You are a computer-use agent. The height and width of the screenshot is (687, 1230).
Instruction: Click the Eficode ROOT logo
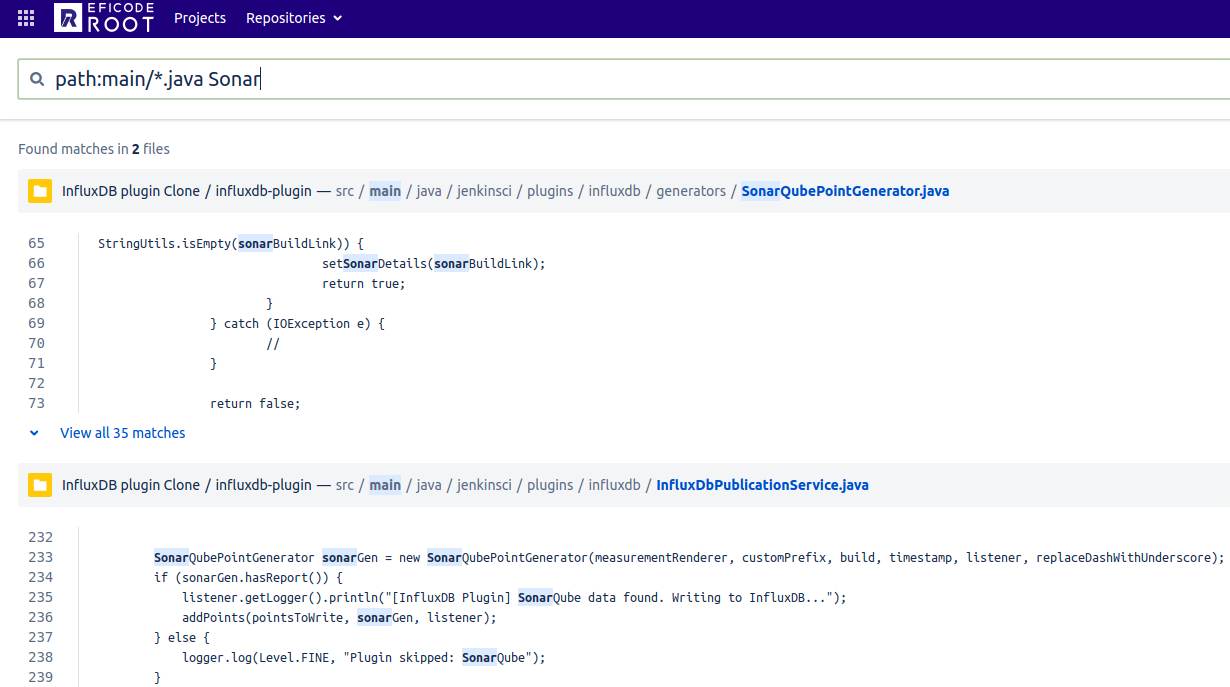pos(104,18)
